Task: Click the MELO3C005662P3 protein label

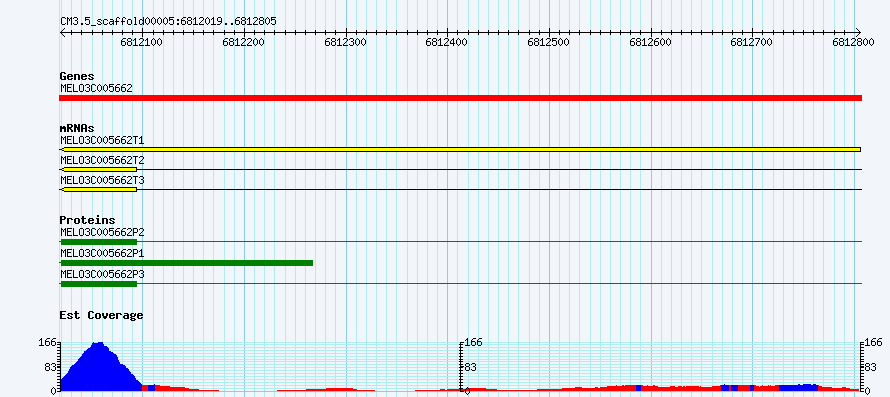Action: tap(102, 274)
